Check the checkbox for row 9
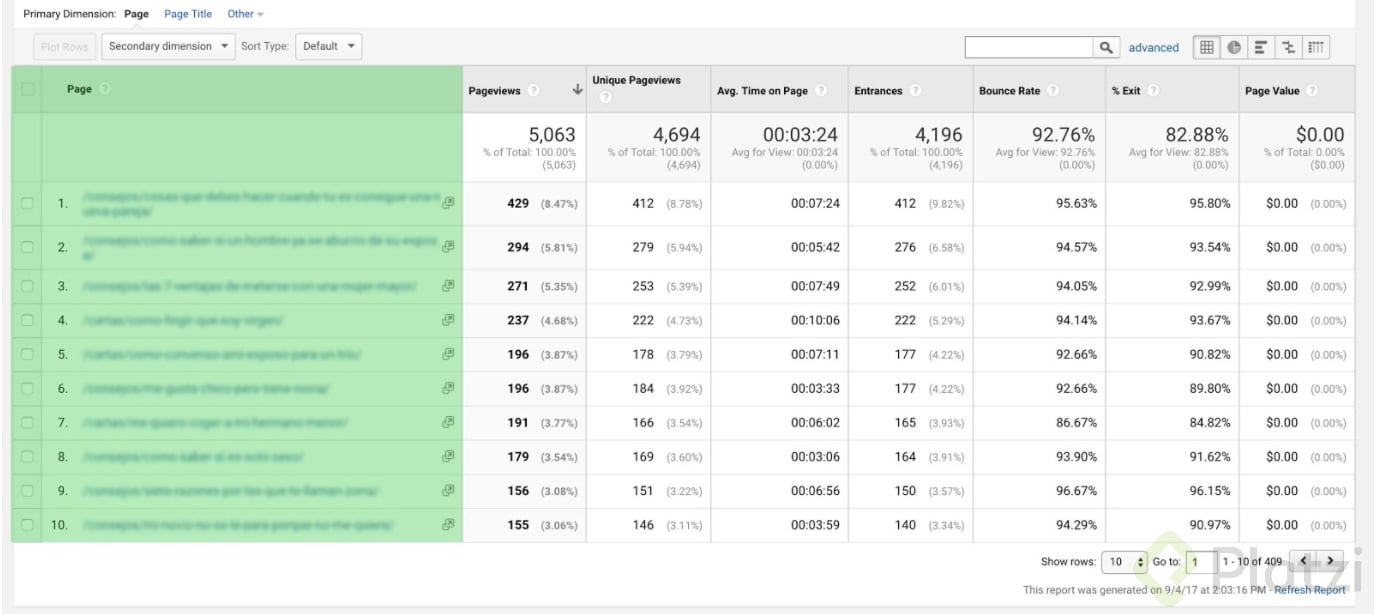Screen dimensions: 1376x614 pyautogui.click(x=27, y=491)
